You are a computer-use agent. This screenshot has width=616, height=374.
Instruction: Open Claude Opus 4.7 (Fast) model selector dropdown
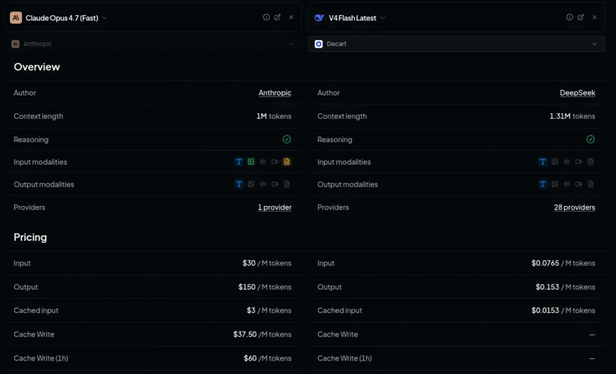tap(104, 18)
